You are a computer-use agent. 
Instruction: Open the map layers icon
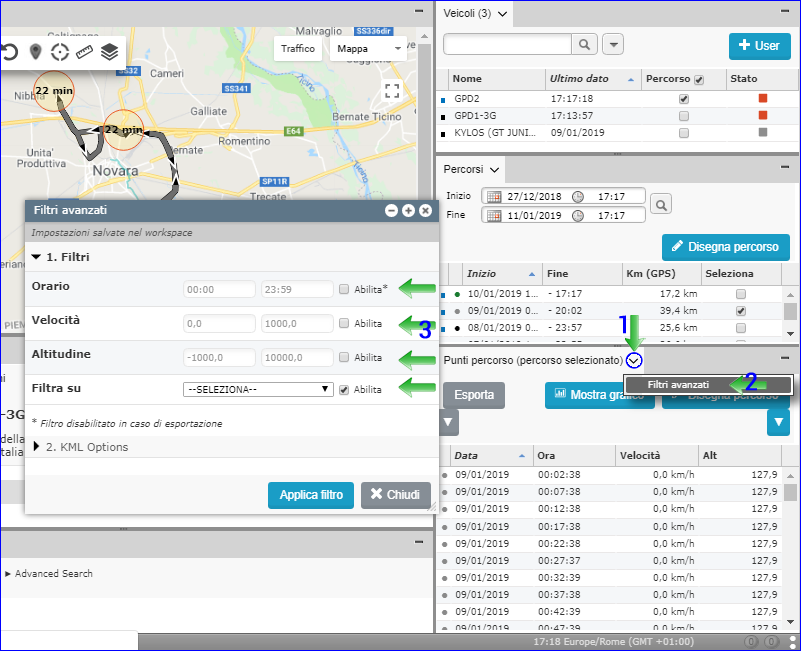tap(110, 52)
